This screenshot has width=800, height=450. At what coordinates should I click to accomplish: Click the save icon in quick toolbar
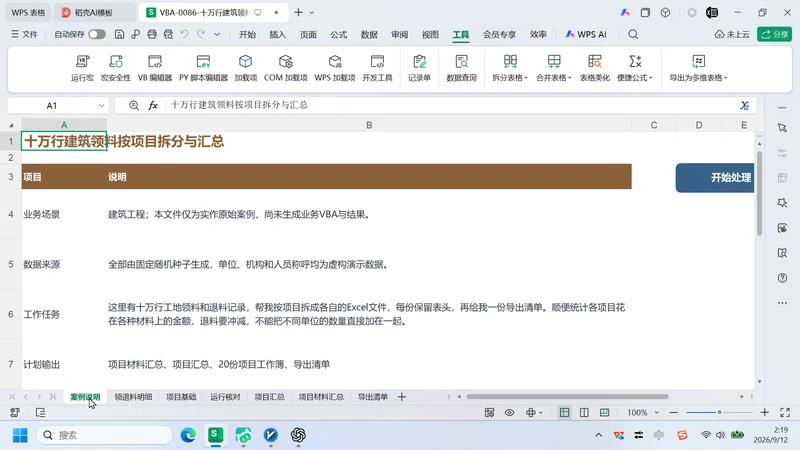(x=119, y=34)
